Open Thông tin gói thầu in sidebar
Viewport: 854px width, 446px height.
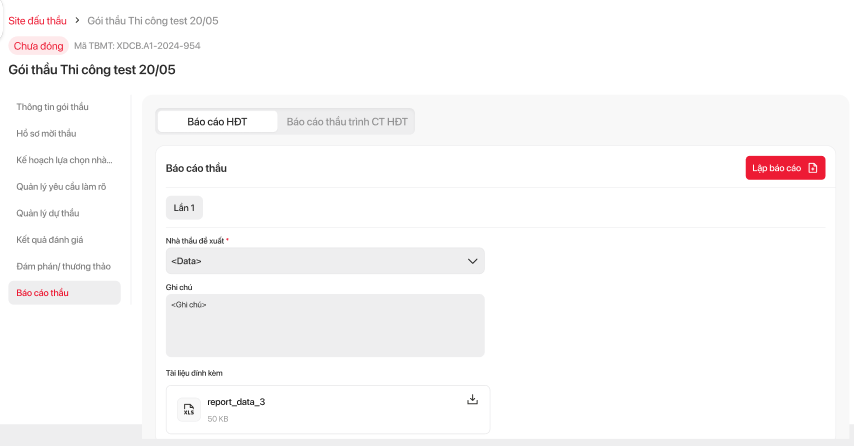tap(53, 106)
